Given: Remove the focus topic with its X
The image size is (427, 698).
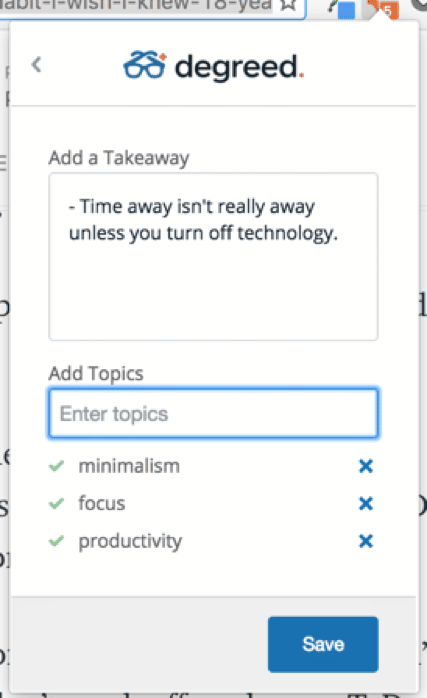Looking at the screenshot, I should (366, 503).
